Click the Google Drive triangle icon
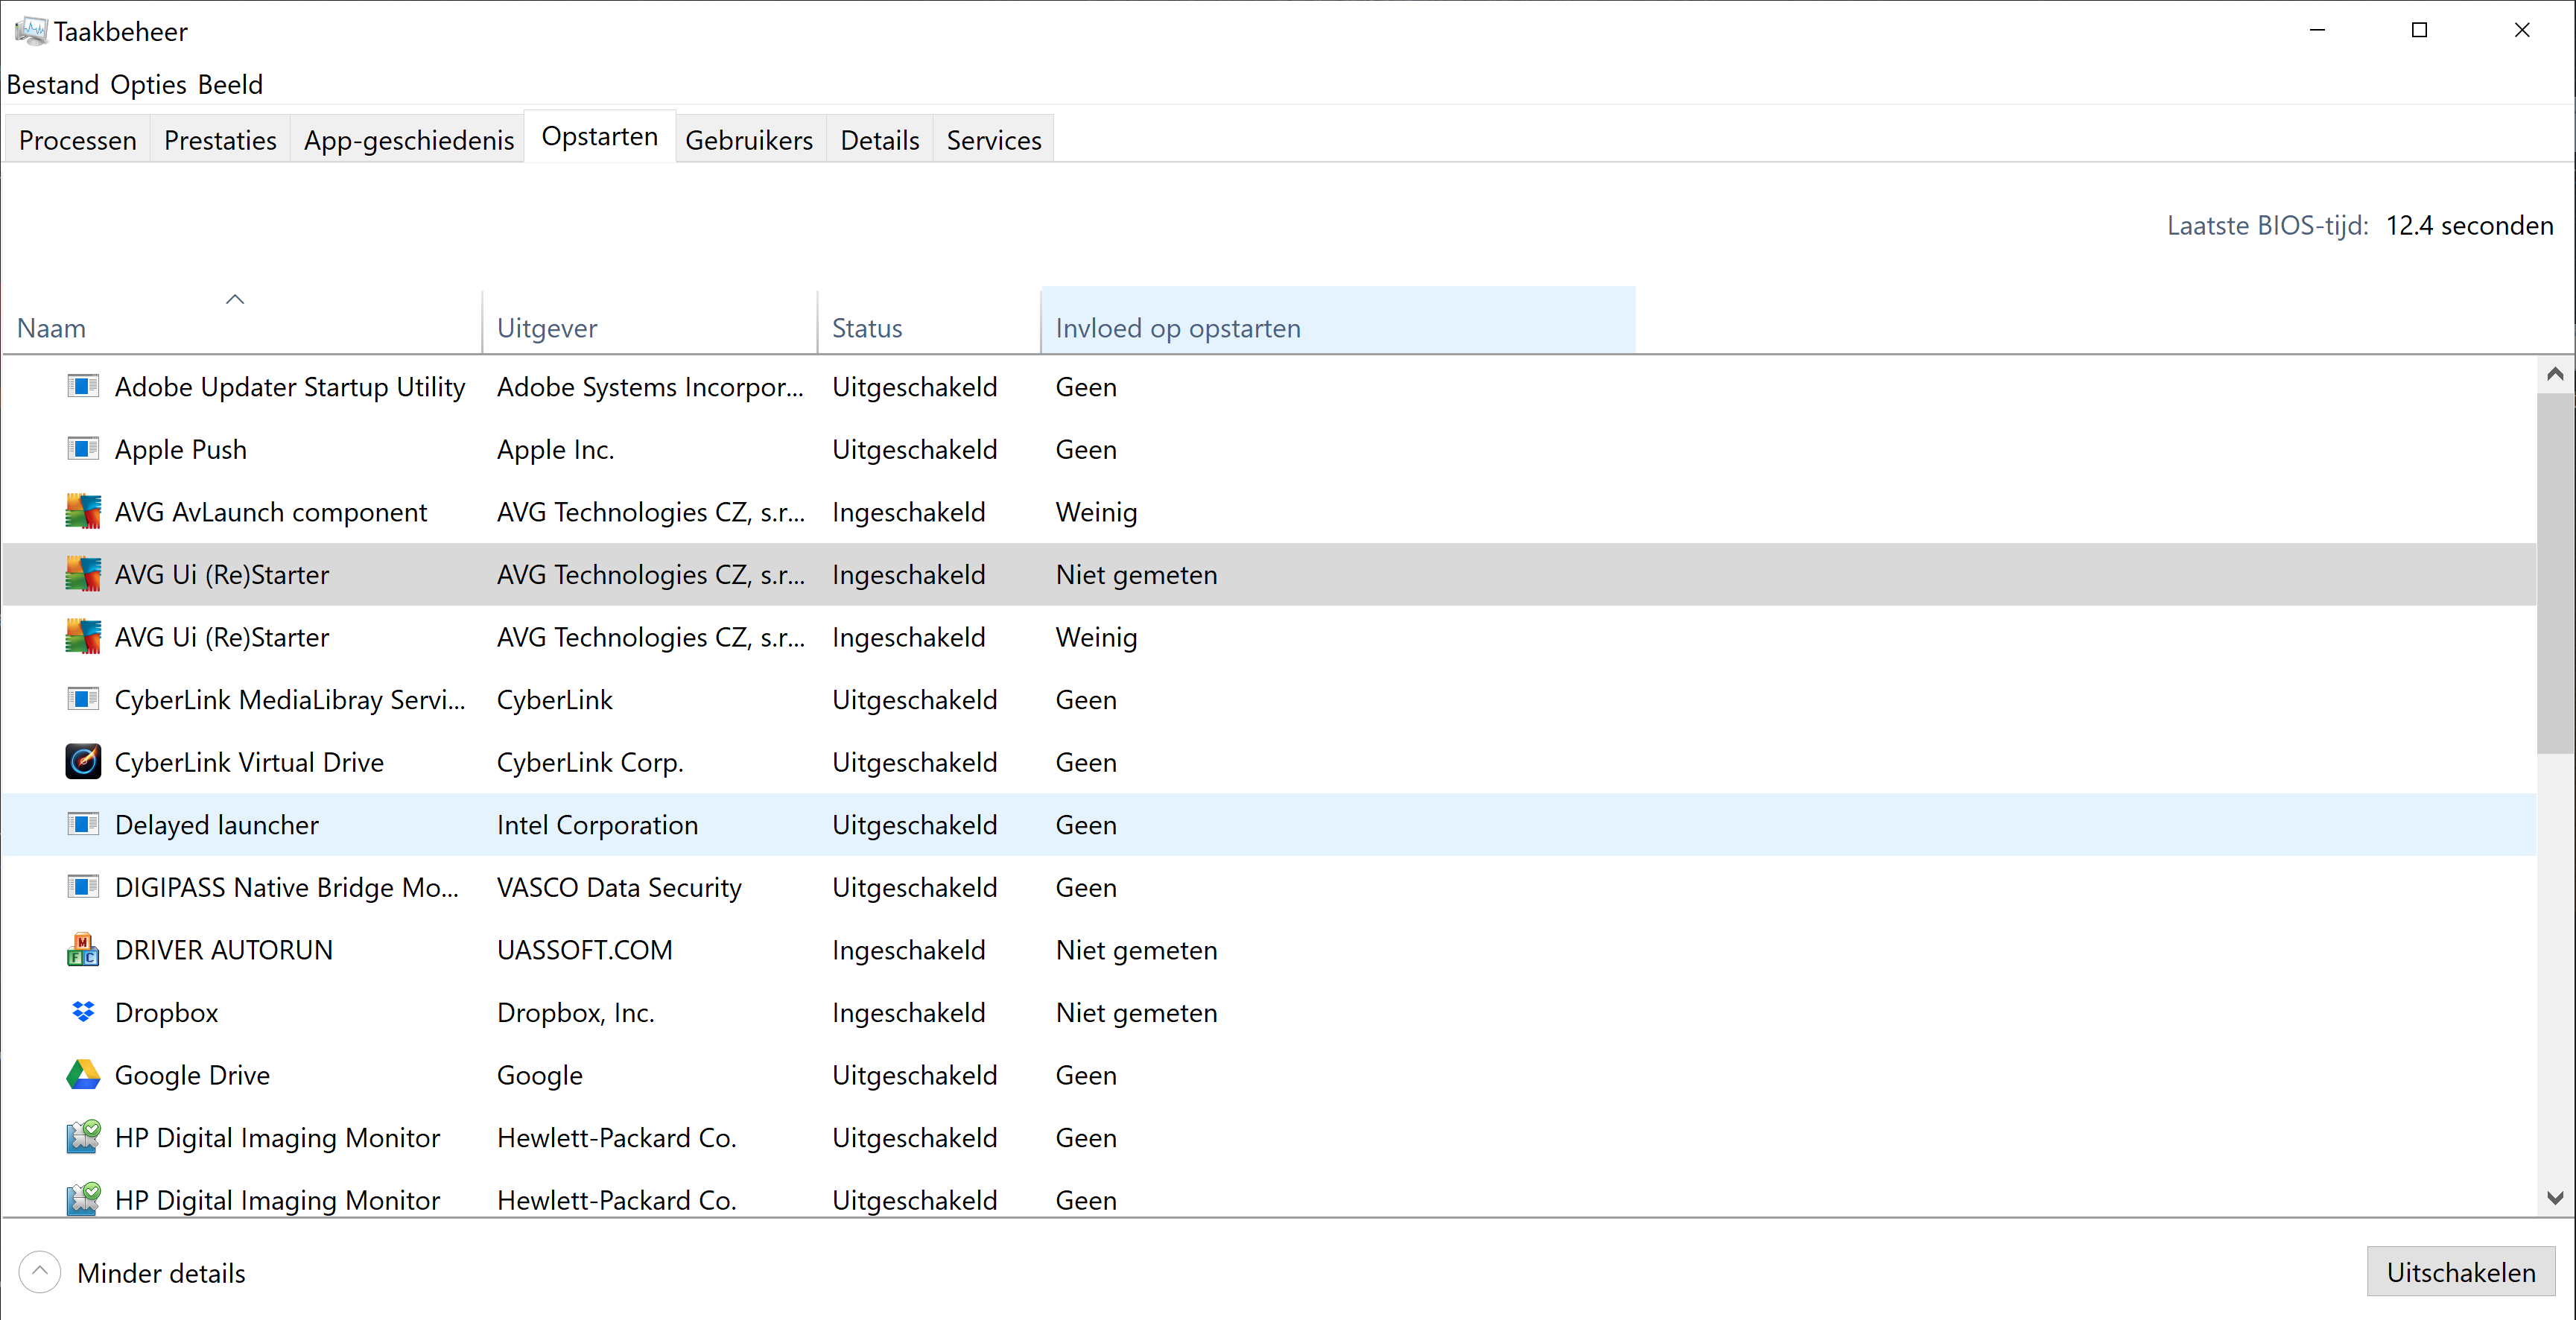The width and height of the screenshot is (2576, 1320). pyautogui.click(x=83, y=1075)
